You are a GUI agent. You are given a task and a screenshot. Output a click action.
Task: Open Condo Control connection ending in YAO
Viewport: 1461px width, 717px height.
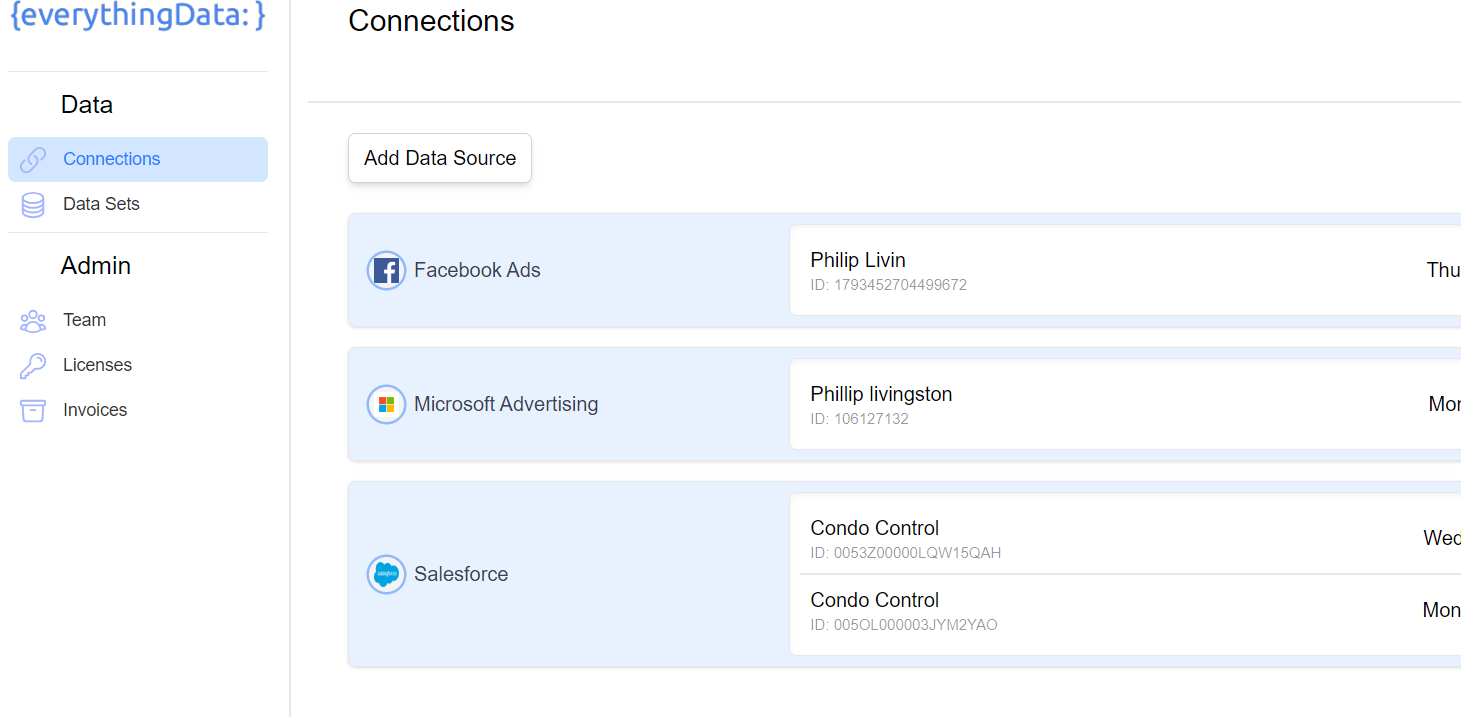tap(875, 601)
